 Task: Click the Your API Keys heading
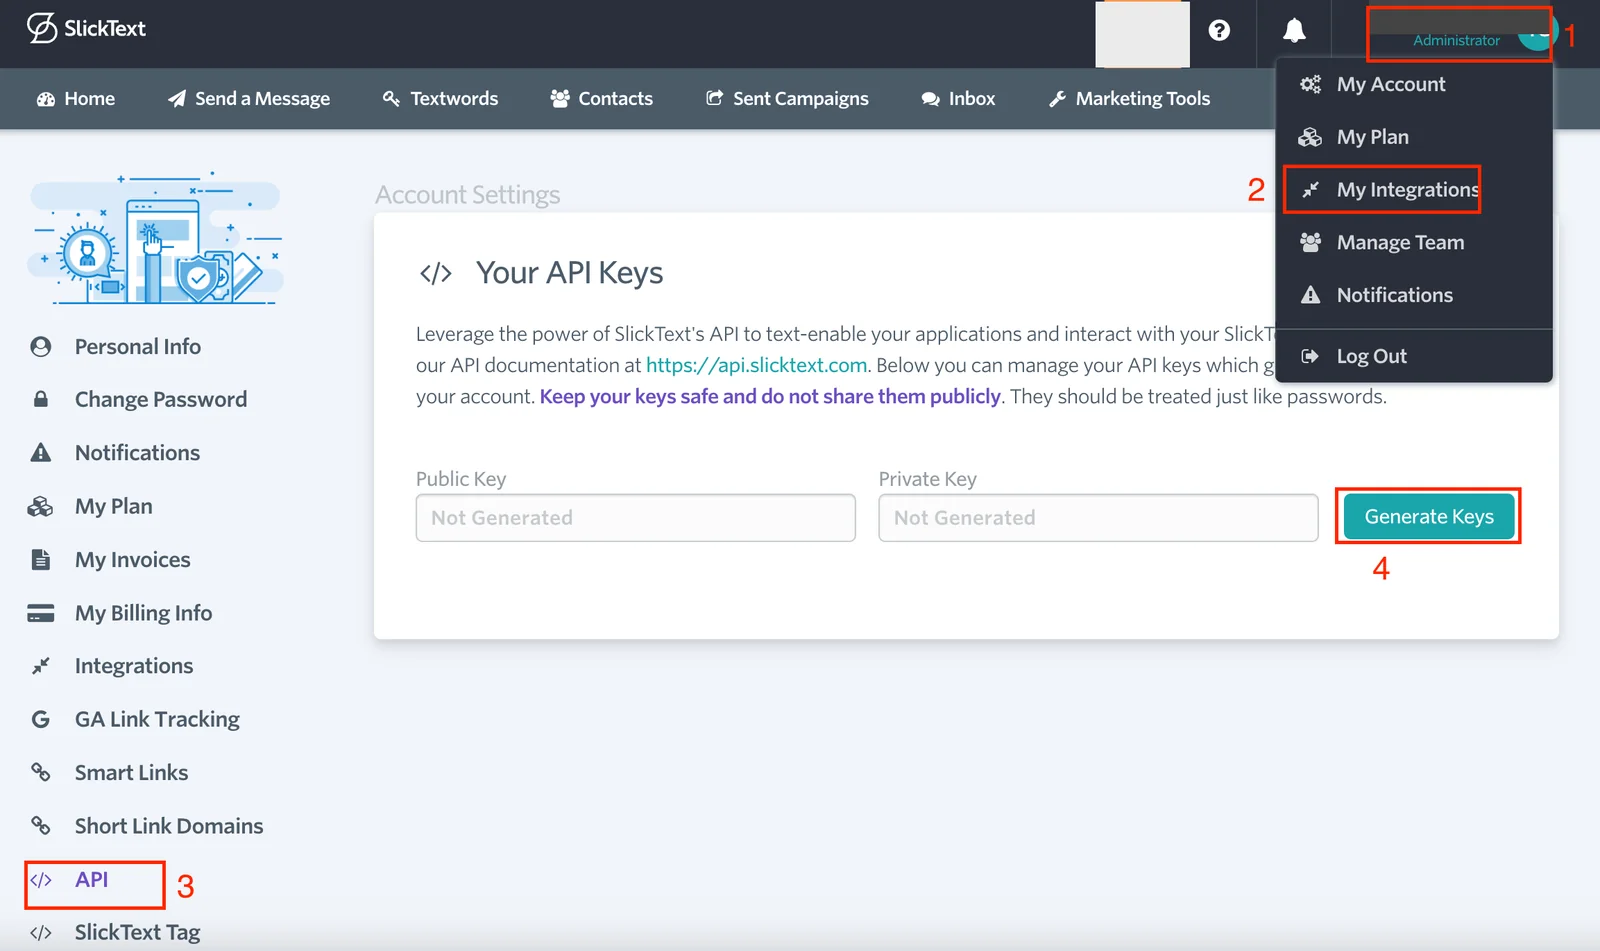569,273
